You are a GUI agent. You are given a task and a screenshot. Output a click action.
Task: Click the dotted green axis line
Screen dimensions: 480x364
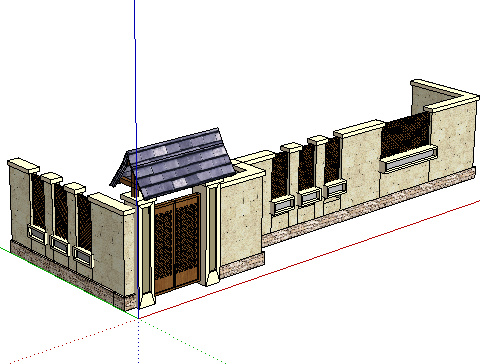[x=183, y=341]
